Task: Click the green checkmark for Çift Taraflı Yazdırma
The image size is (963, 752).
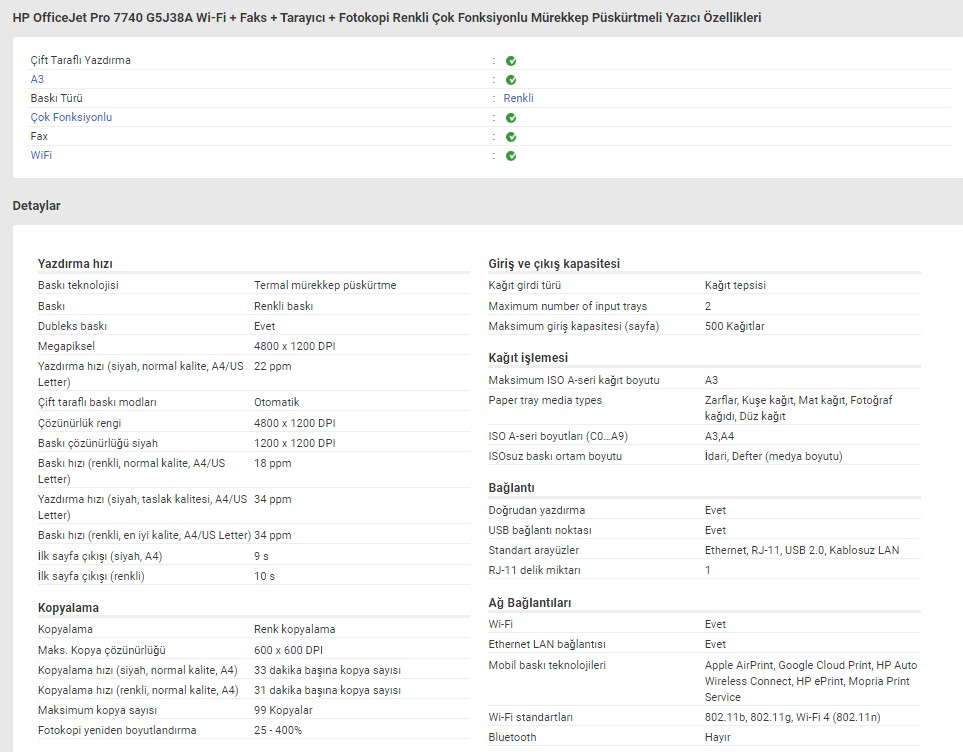Action: [x=511, y=61]
